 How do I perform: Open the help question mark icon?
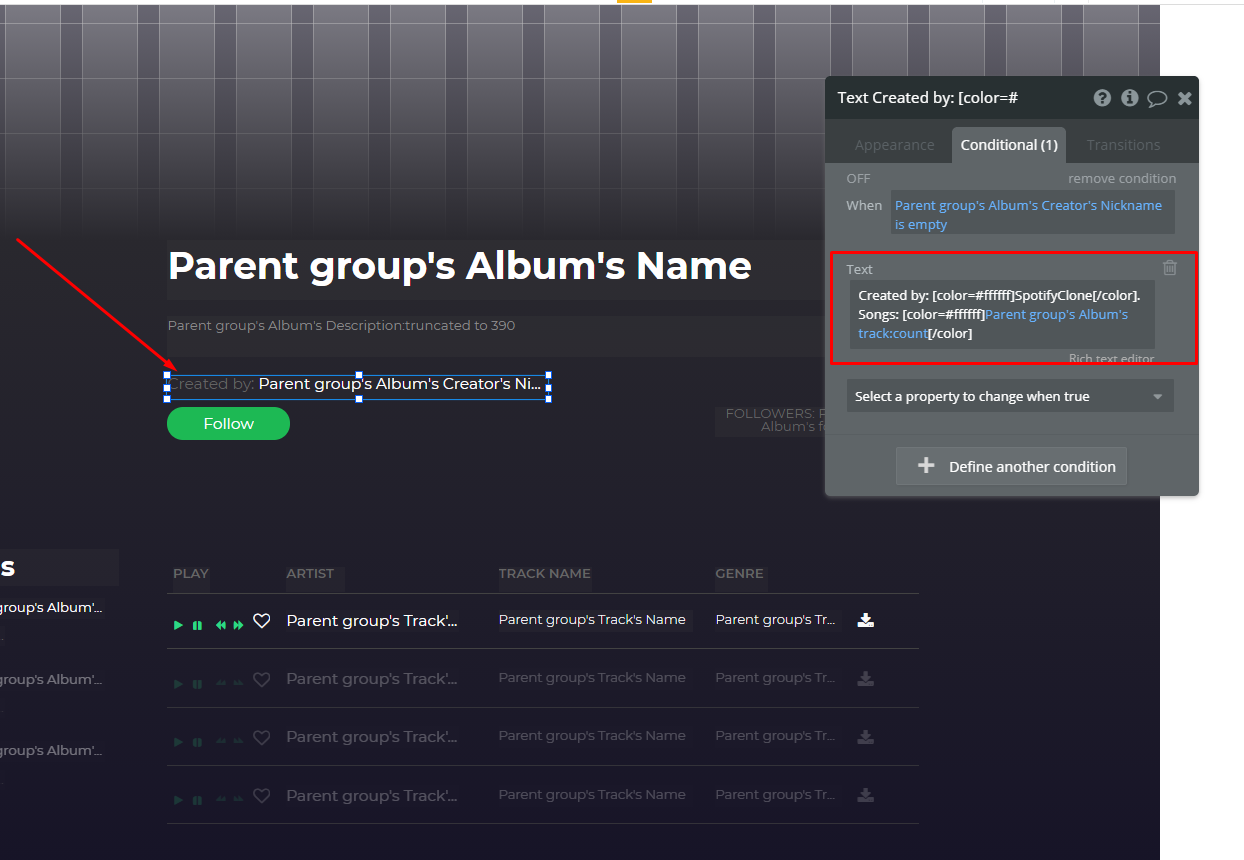click(1102, 98)
